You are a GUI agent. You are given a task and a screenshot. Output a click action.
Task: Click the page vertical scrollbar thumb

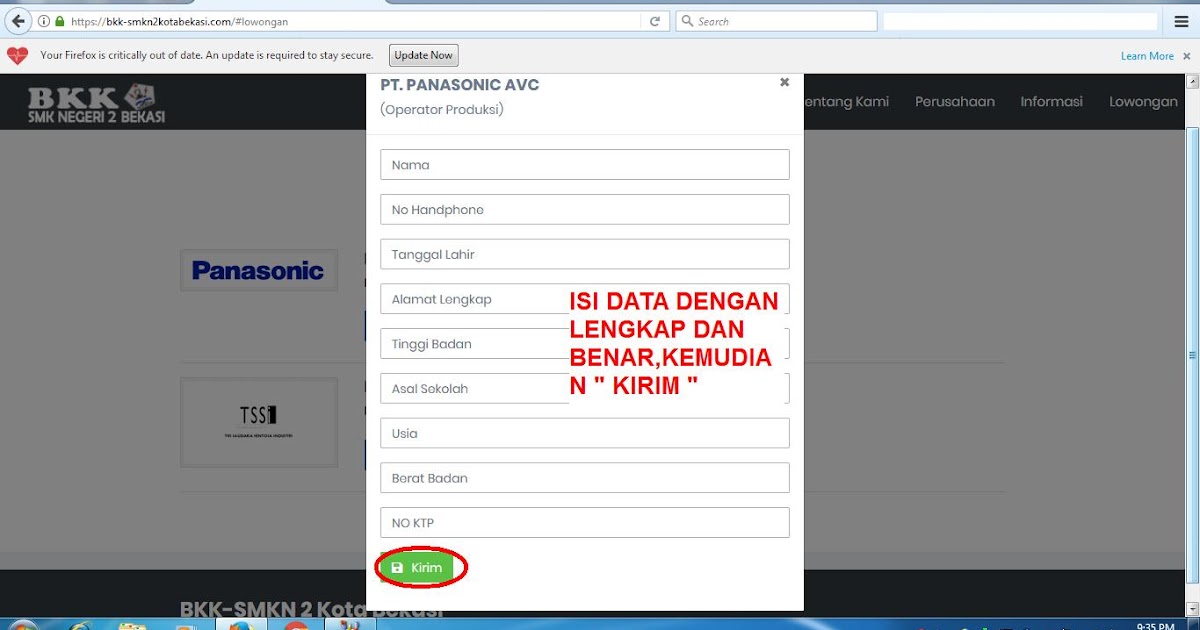point(1192,355)
